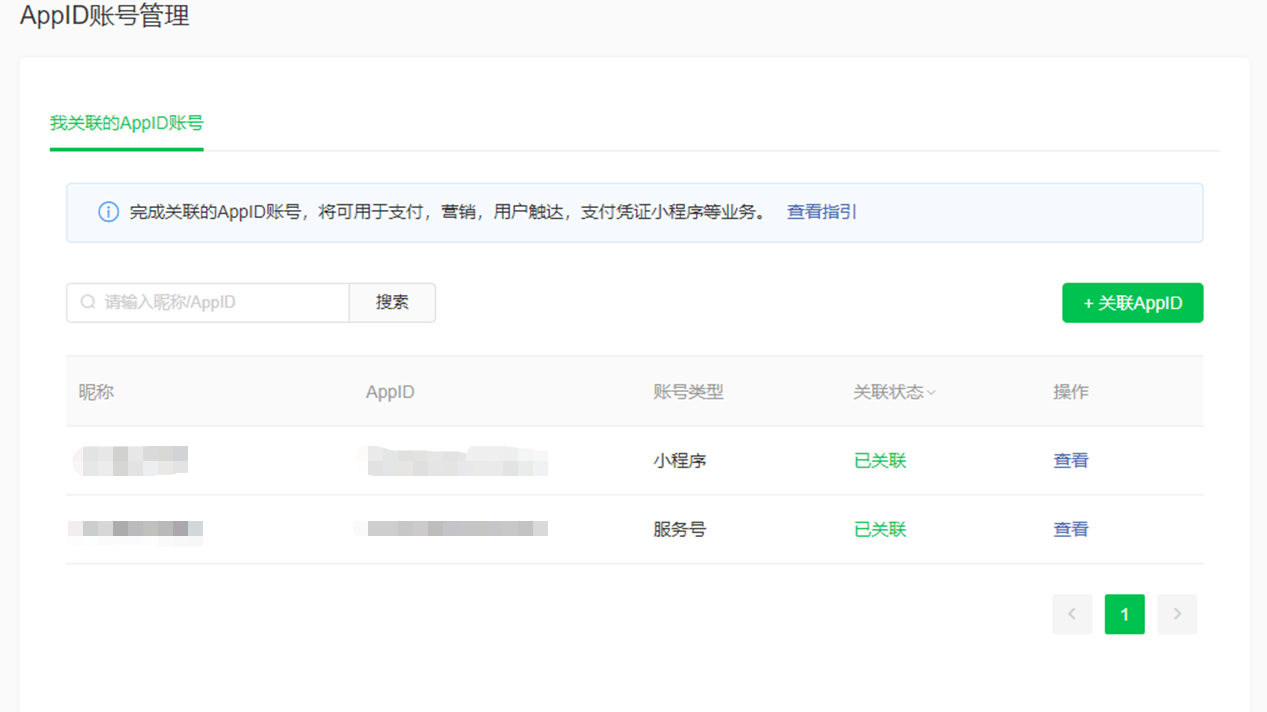Click the blurred nickname in the 小程序 row
Image resolution: width=1267 pixels, height=712 pixels.
pos(130,461)
